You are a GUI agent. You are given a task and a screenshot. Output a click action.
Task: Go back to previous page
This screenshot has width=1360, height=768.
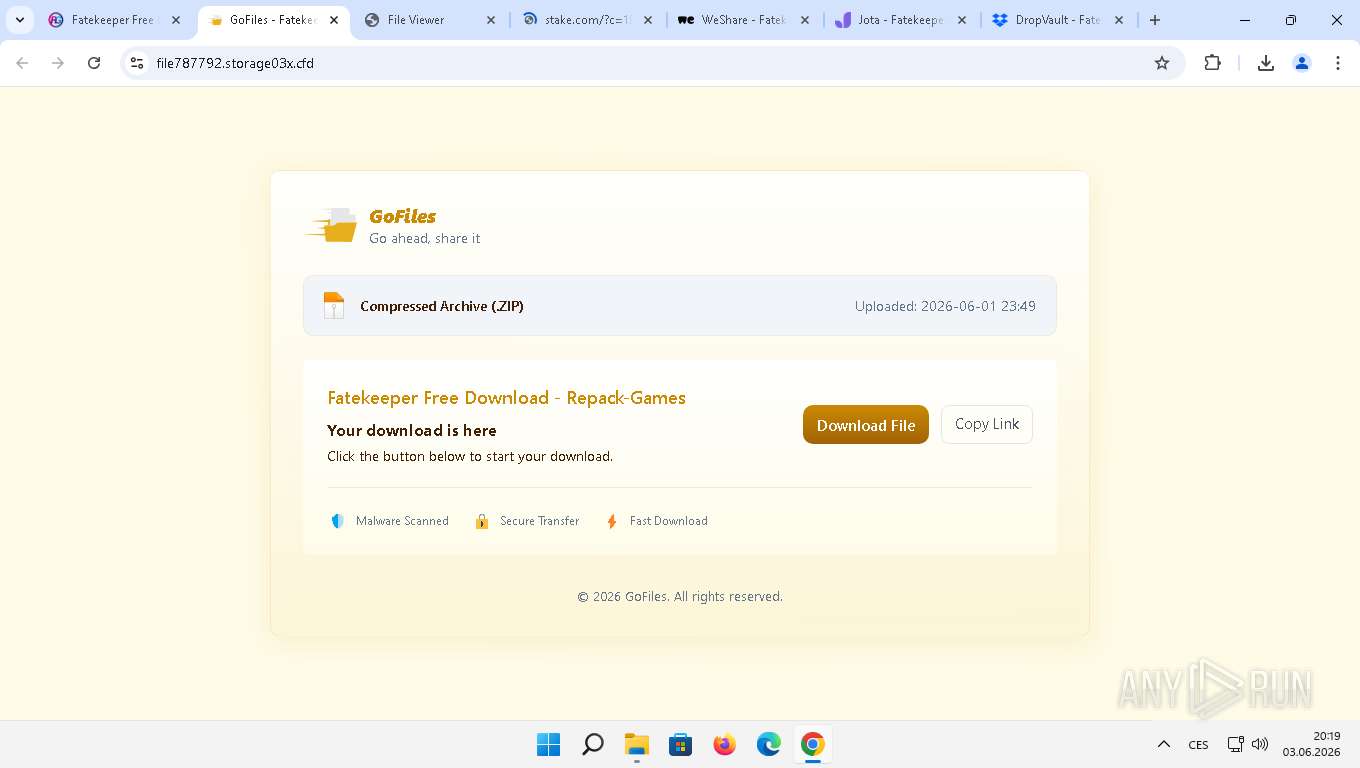point(22,63)
